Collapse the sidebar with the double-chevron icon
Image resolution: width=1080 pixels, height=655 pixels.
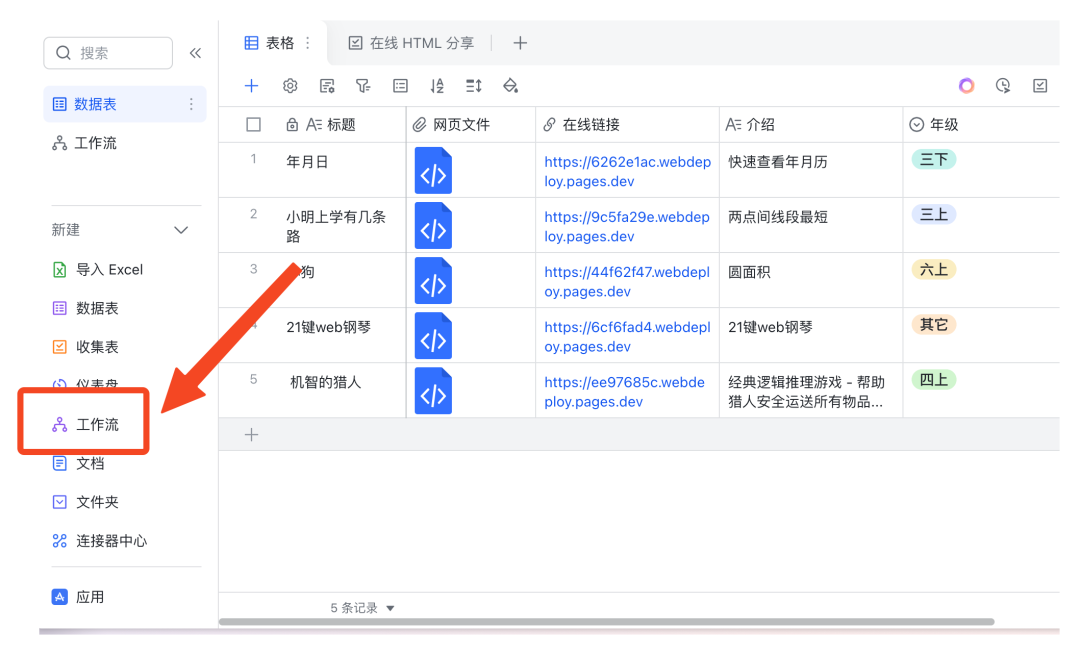point(195,53)
